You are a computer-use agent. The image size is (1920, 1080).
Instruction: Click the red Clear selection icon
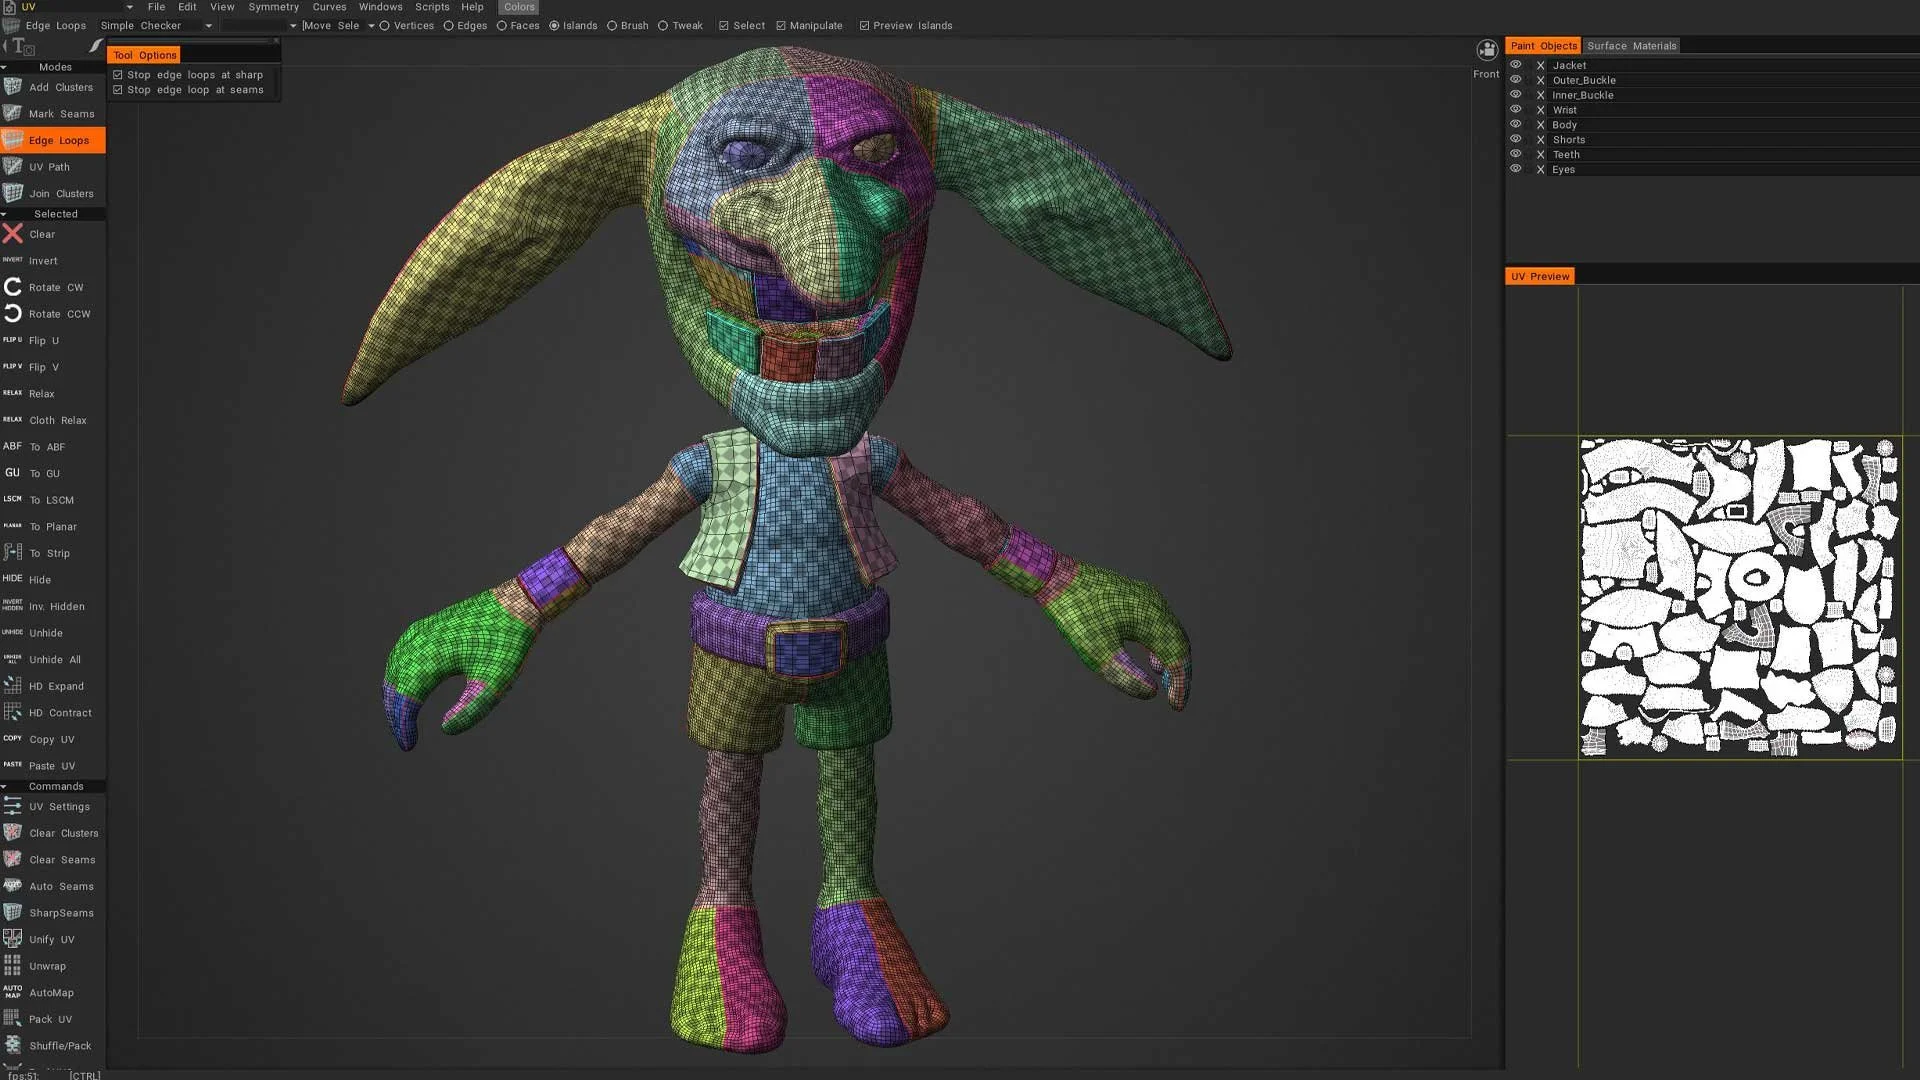13,234
